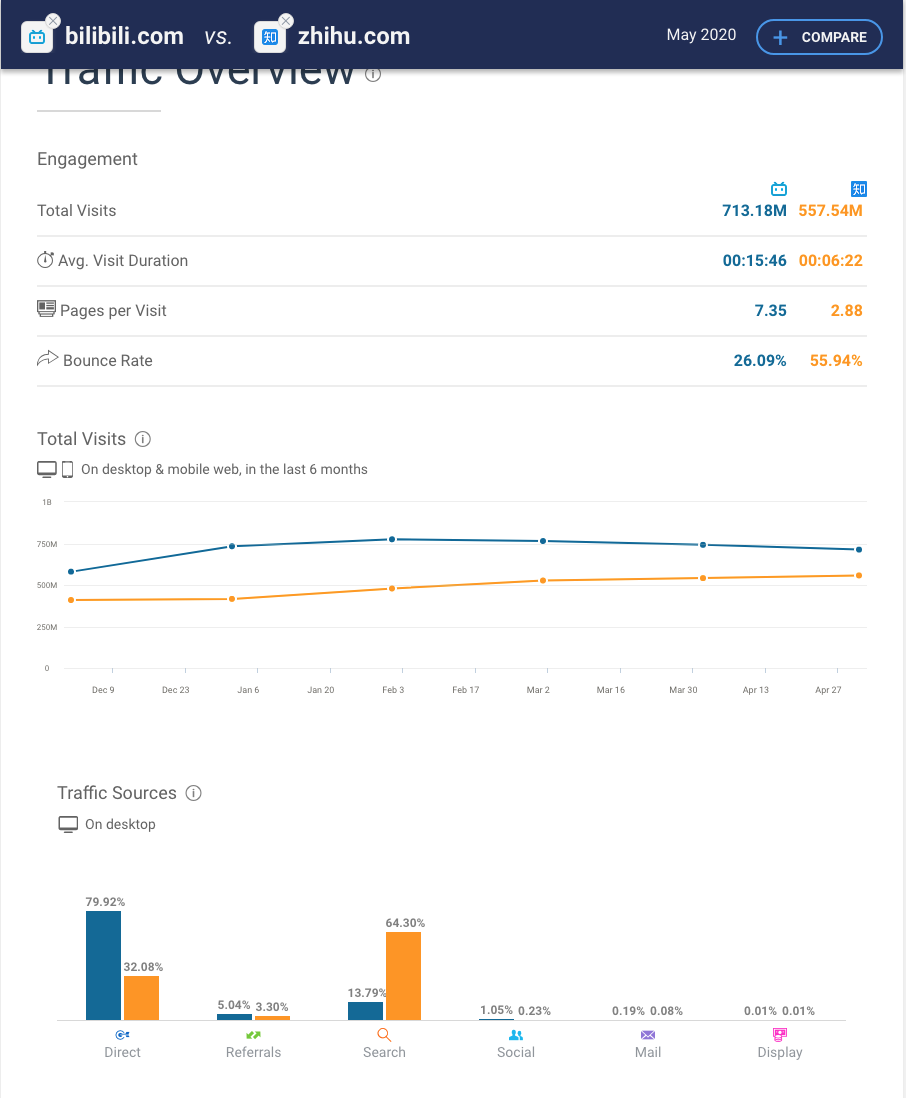This screenshot has height=1098, width=906.
Task: Remove zhihu.com from comparison
Action: (x=286, y=21)
